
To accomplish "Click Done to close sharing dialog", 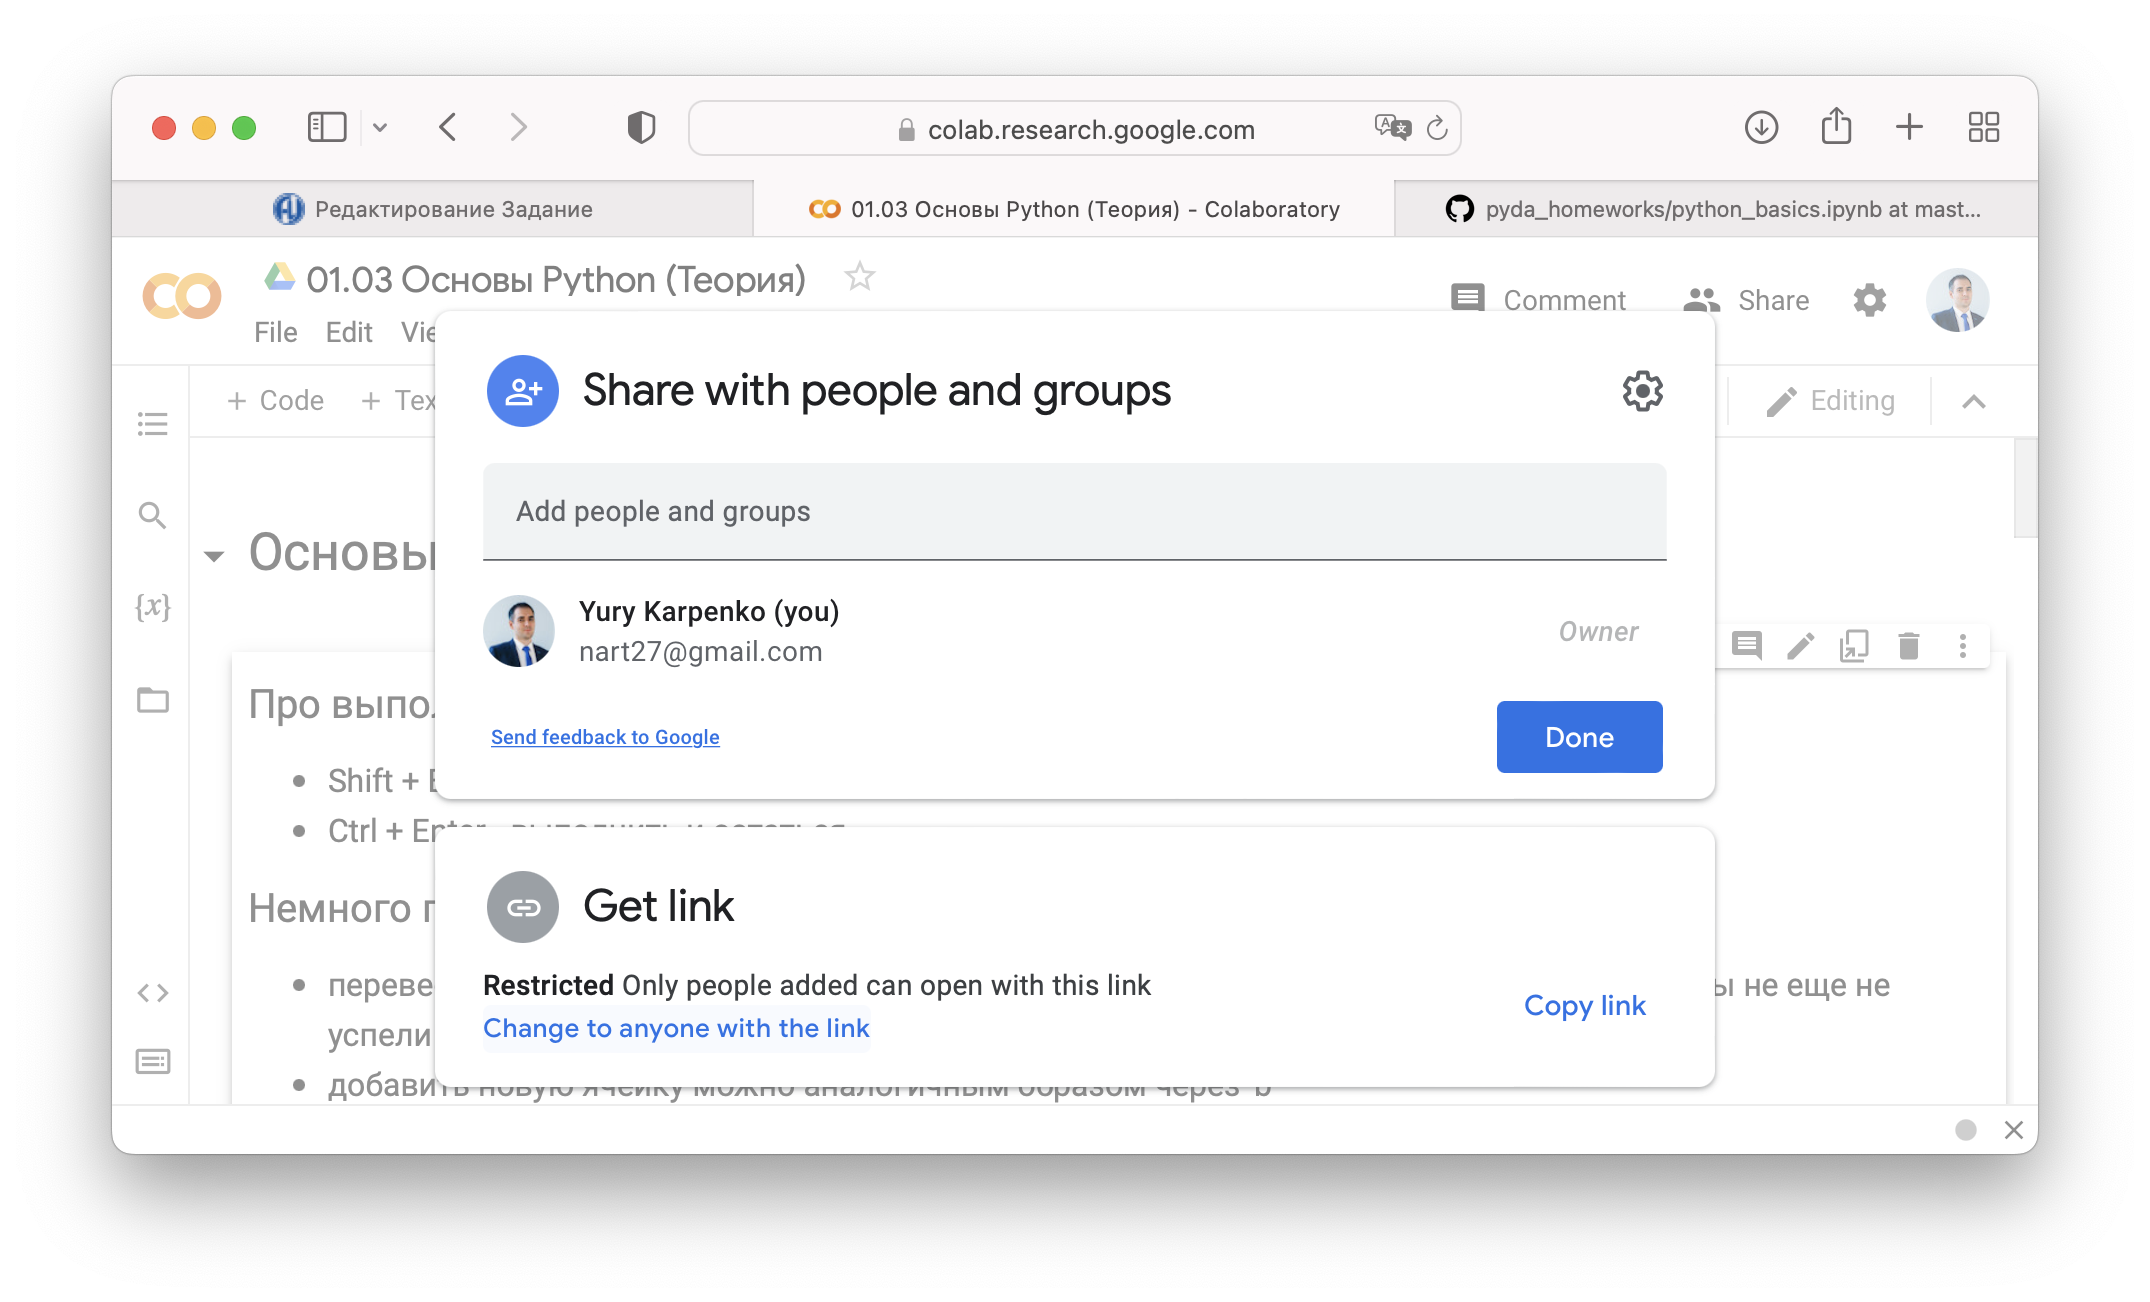I will tap(1579, 737).
